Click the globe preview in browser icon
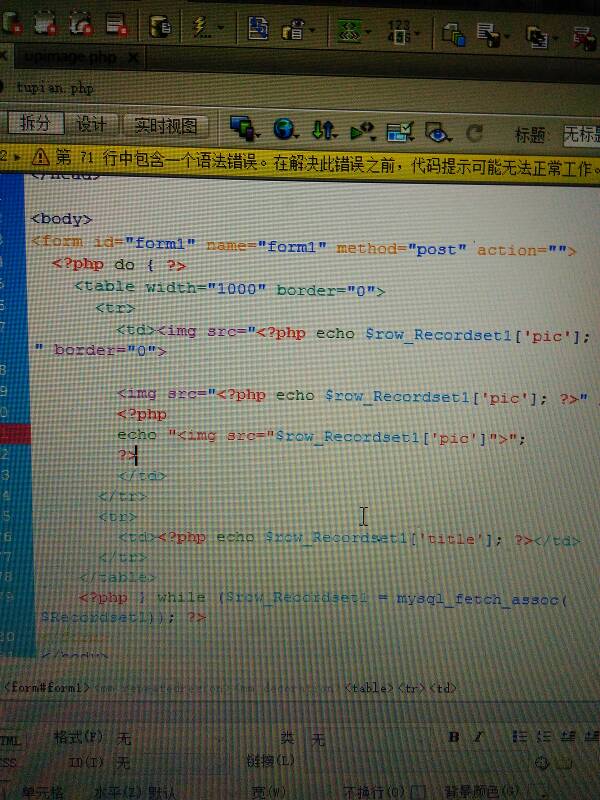 pos(284,129)
